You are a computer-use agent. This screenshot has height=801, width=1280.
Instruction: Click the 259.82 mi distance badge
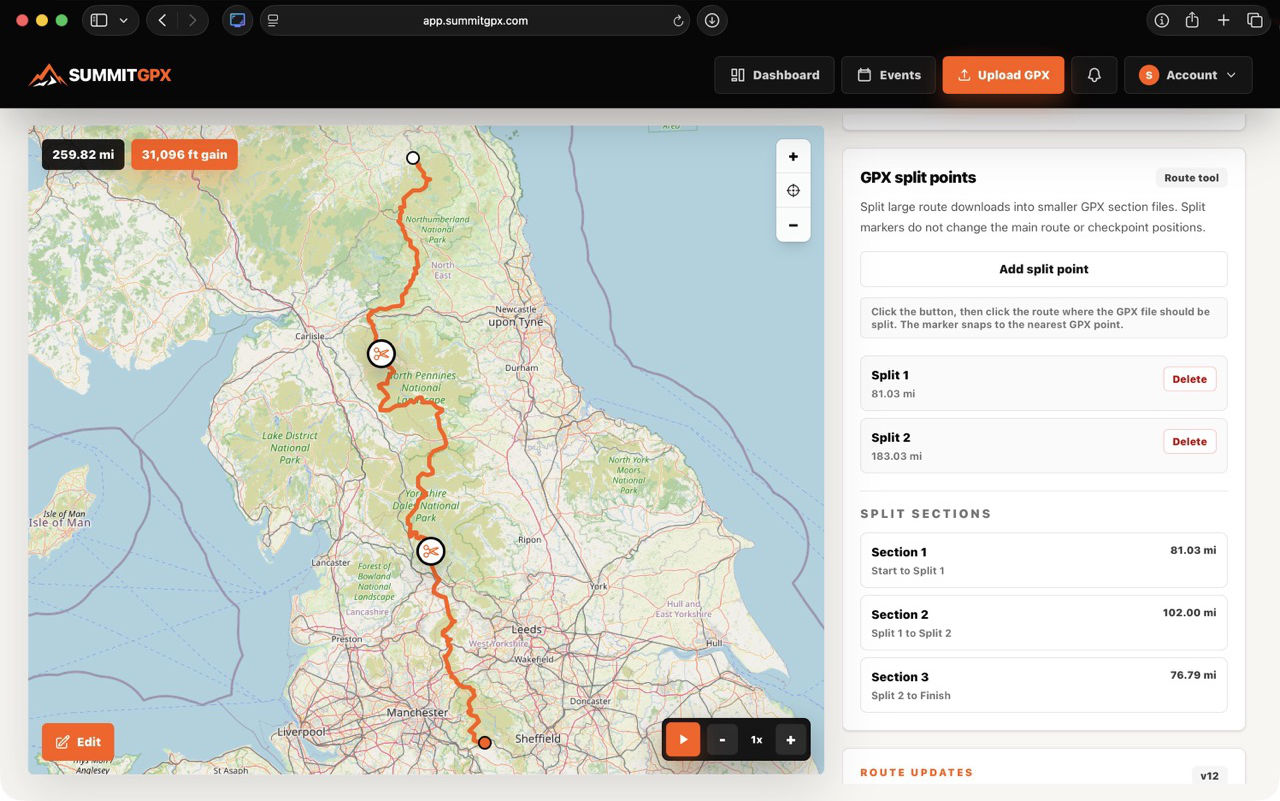(x=83, y=155)
